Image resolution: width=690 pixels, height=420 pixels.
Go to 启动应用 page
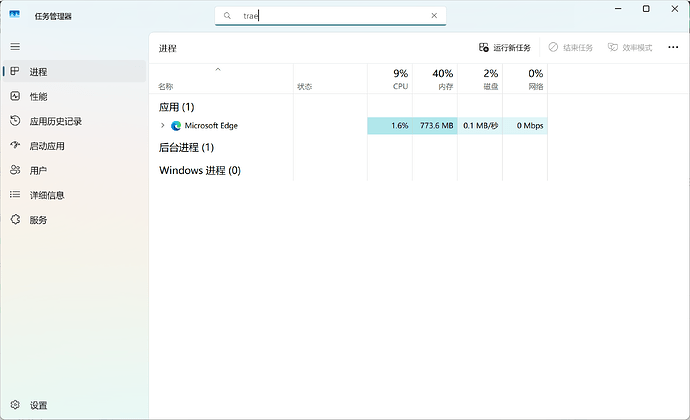(74, 146)
